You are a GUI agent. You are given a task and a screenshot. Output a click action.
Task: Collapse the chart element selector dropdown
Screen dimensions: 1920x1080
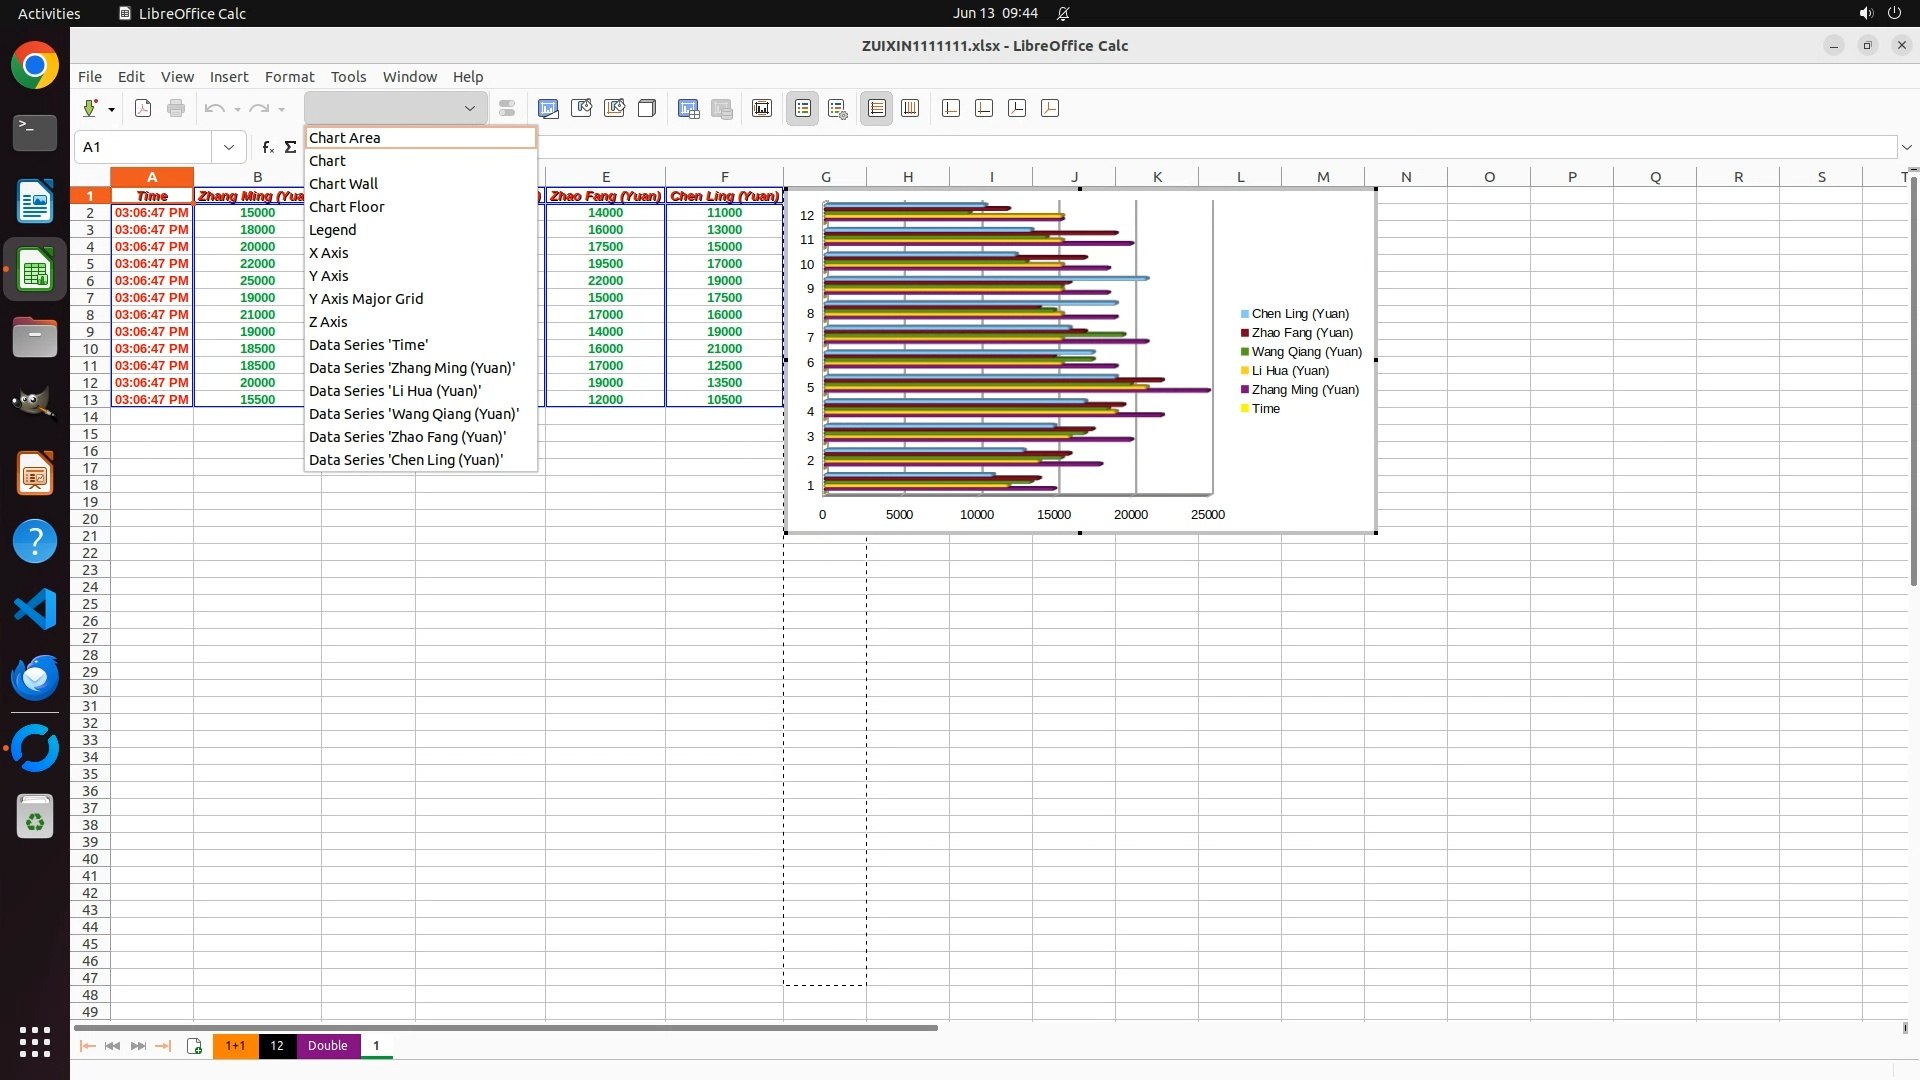tap(469, 108)
